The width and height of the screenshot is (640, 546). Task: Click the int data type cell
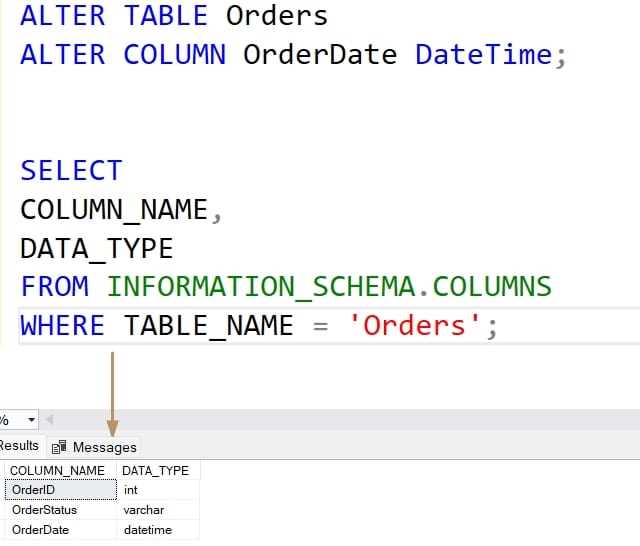(158, 490)
